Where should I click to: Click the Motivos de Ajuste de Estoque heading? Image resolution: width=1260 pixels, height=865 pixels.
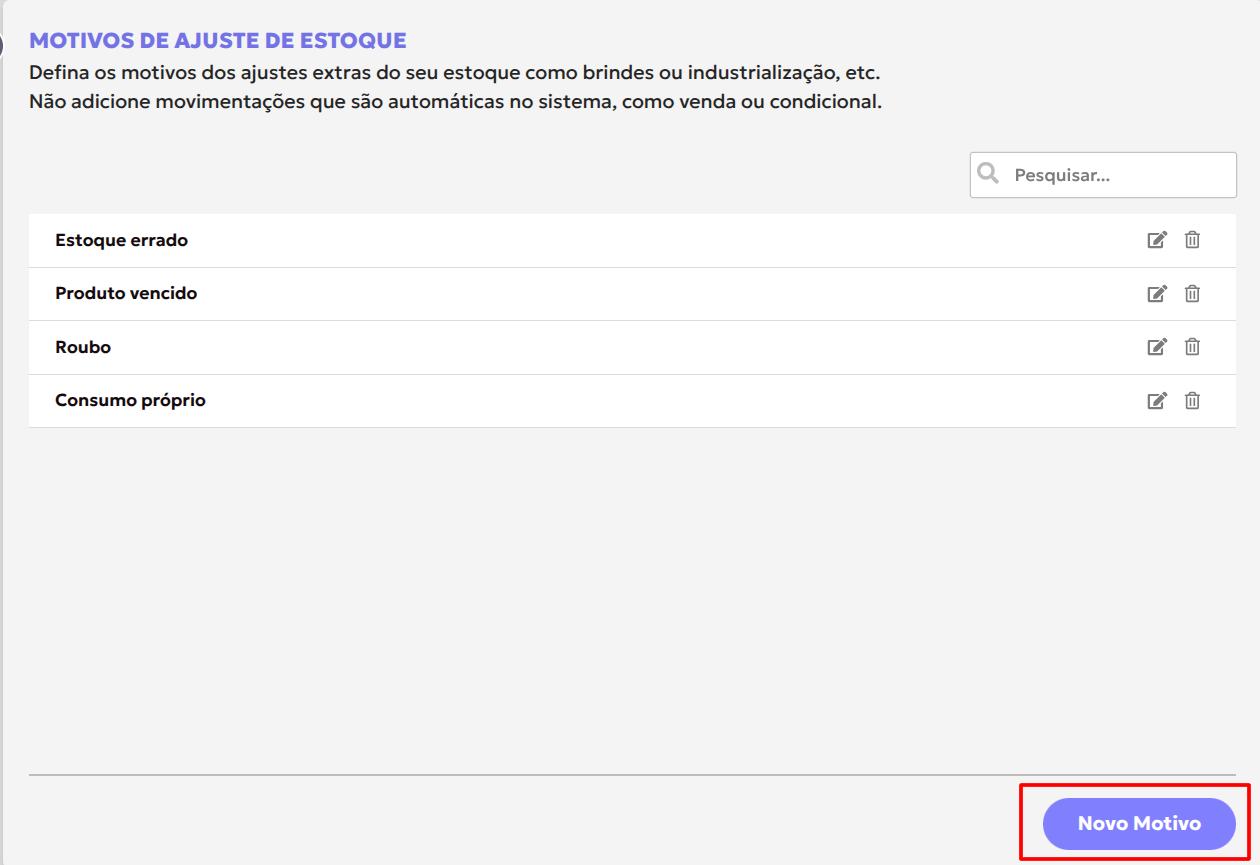pos(218,41)
